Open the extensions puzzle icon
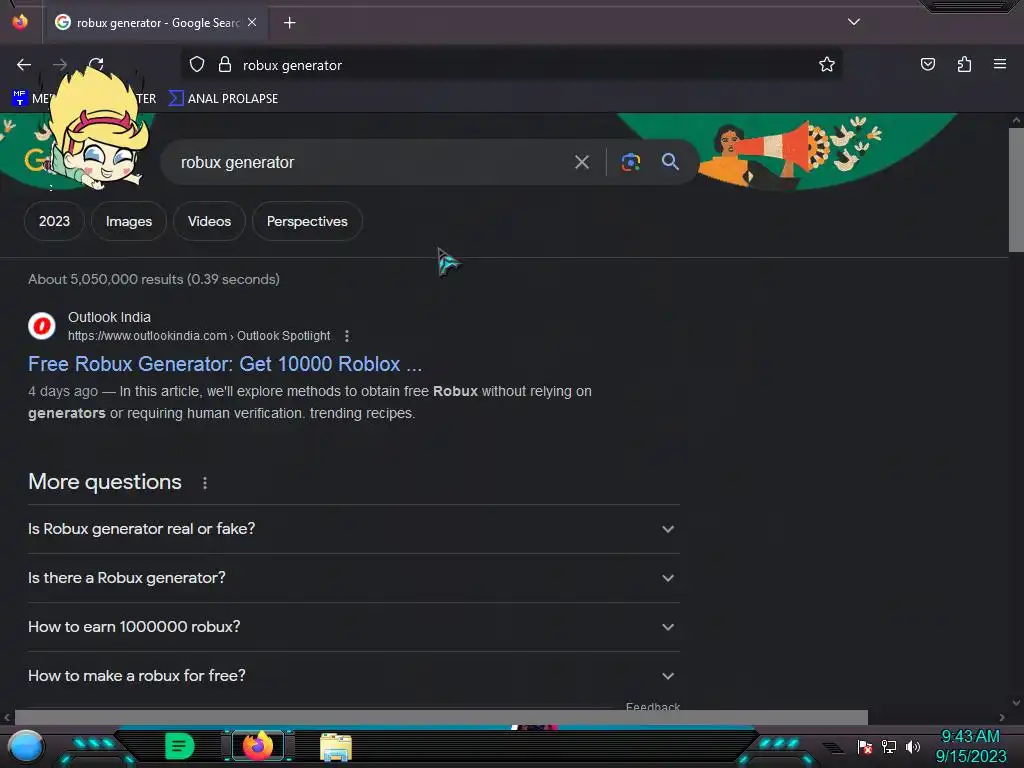 coord(964,64)
